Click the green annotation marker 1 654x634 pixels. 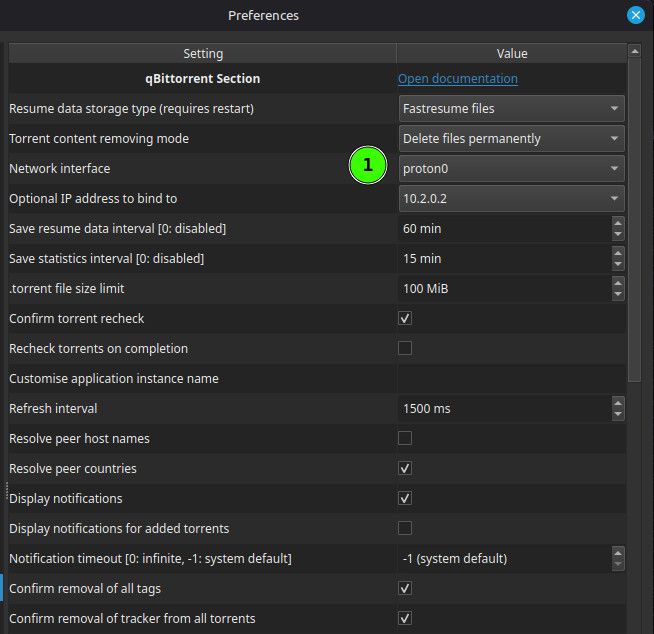click(367, 165)
